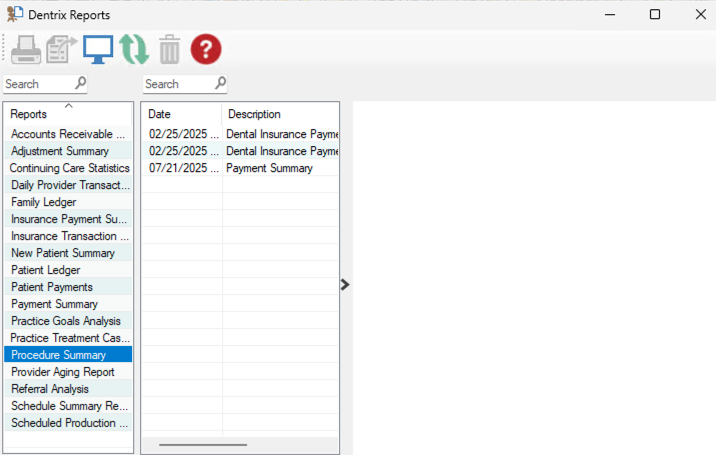
Task: Select Schedule Summary Re... report
Action: pyautogui.click(x=68, y=406)
